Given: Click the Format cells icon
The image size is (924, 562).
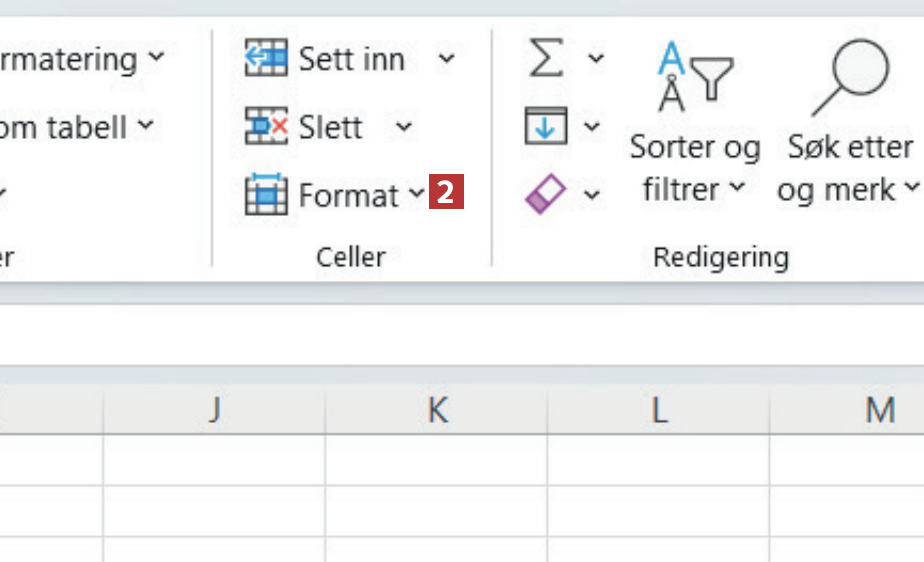Looking at the screenshot, I should pyautogui.click(x=266, y=195).
